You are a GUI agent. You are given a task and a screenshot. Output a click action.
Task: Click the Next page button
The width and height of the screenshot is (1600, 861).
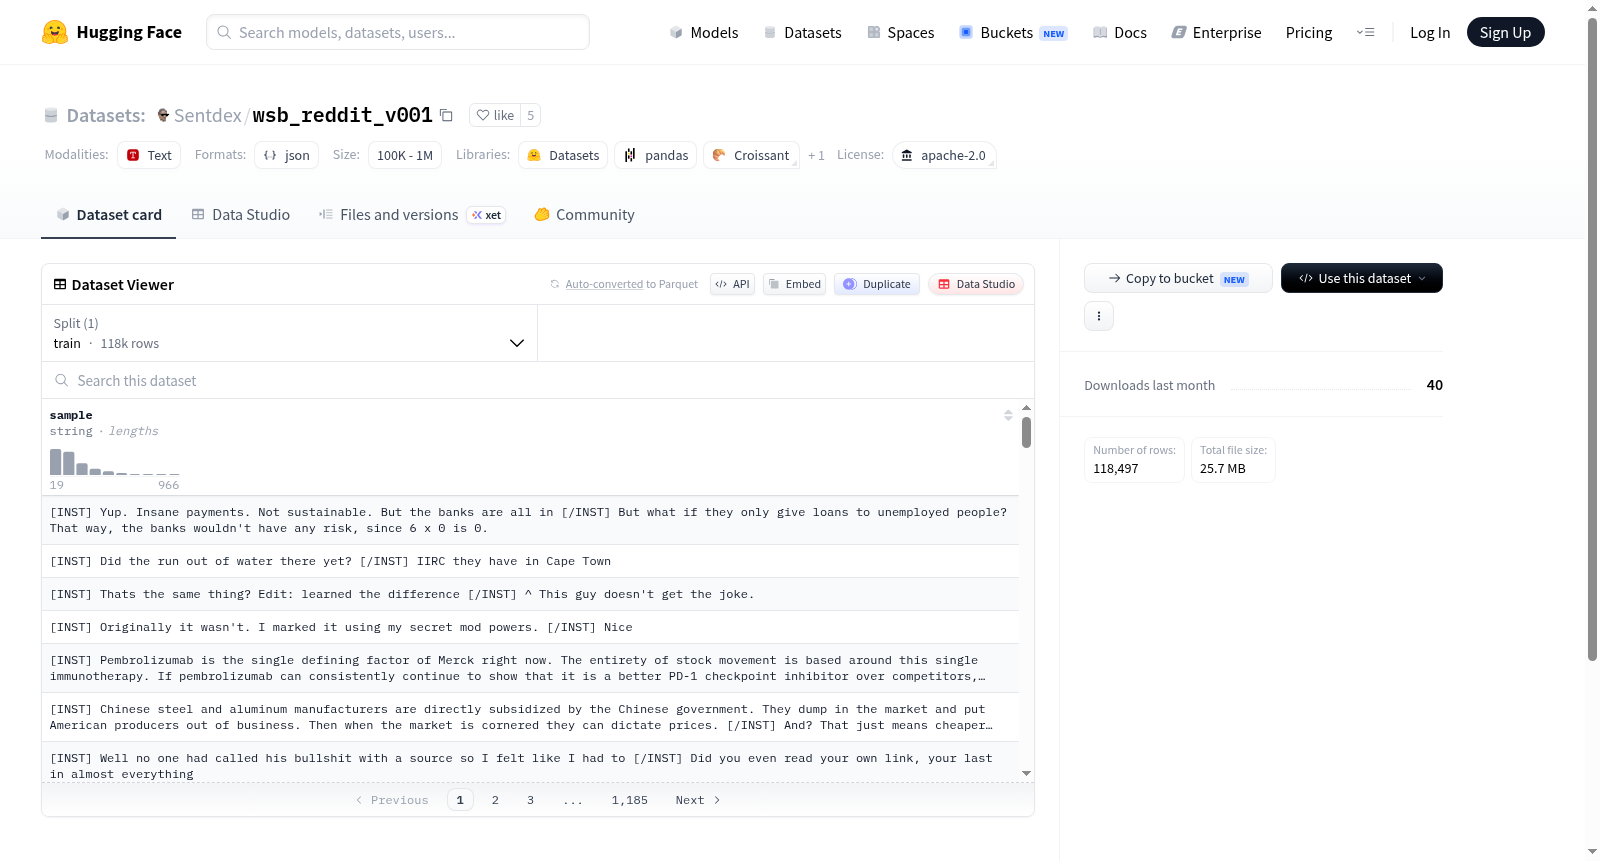coord(698,800)
